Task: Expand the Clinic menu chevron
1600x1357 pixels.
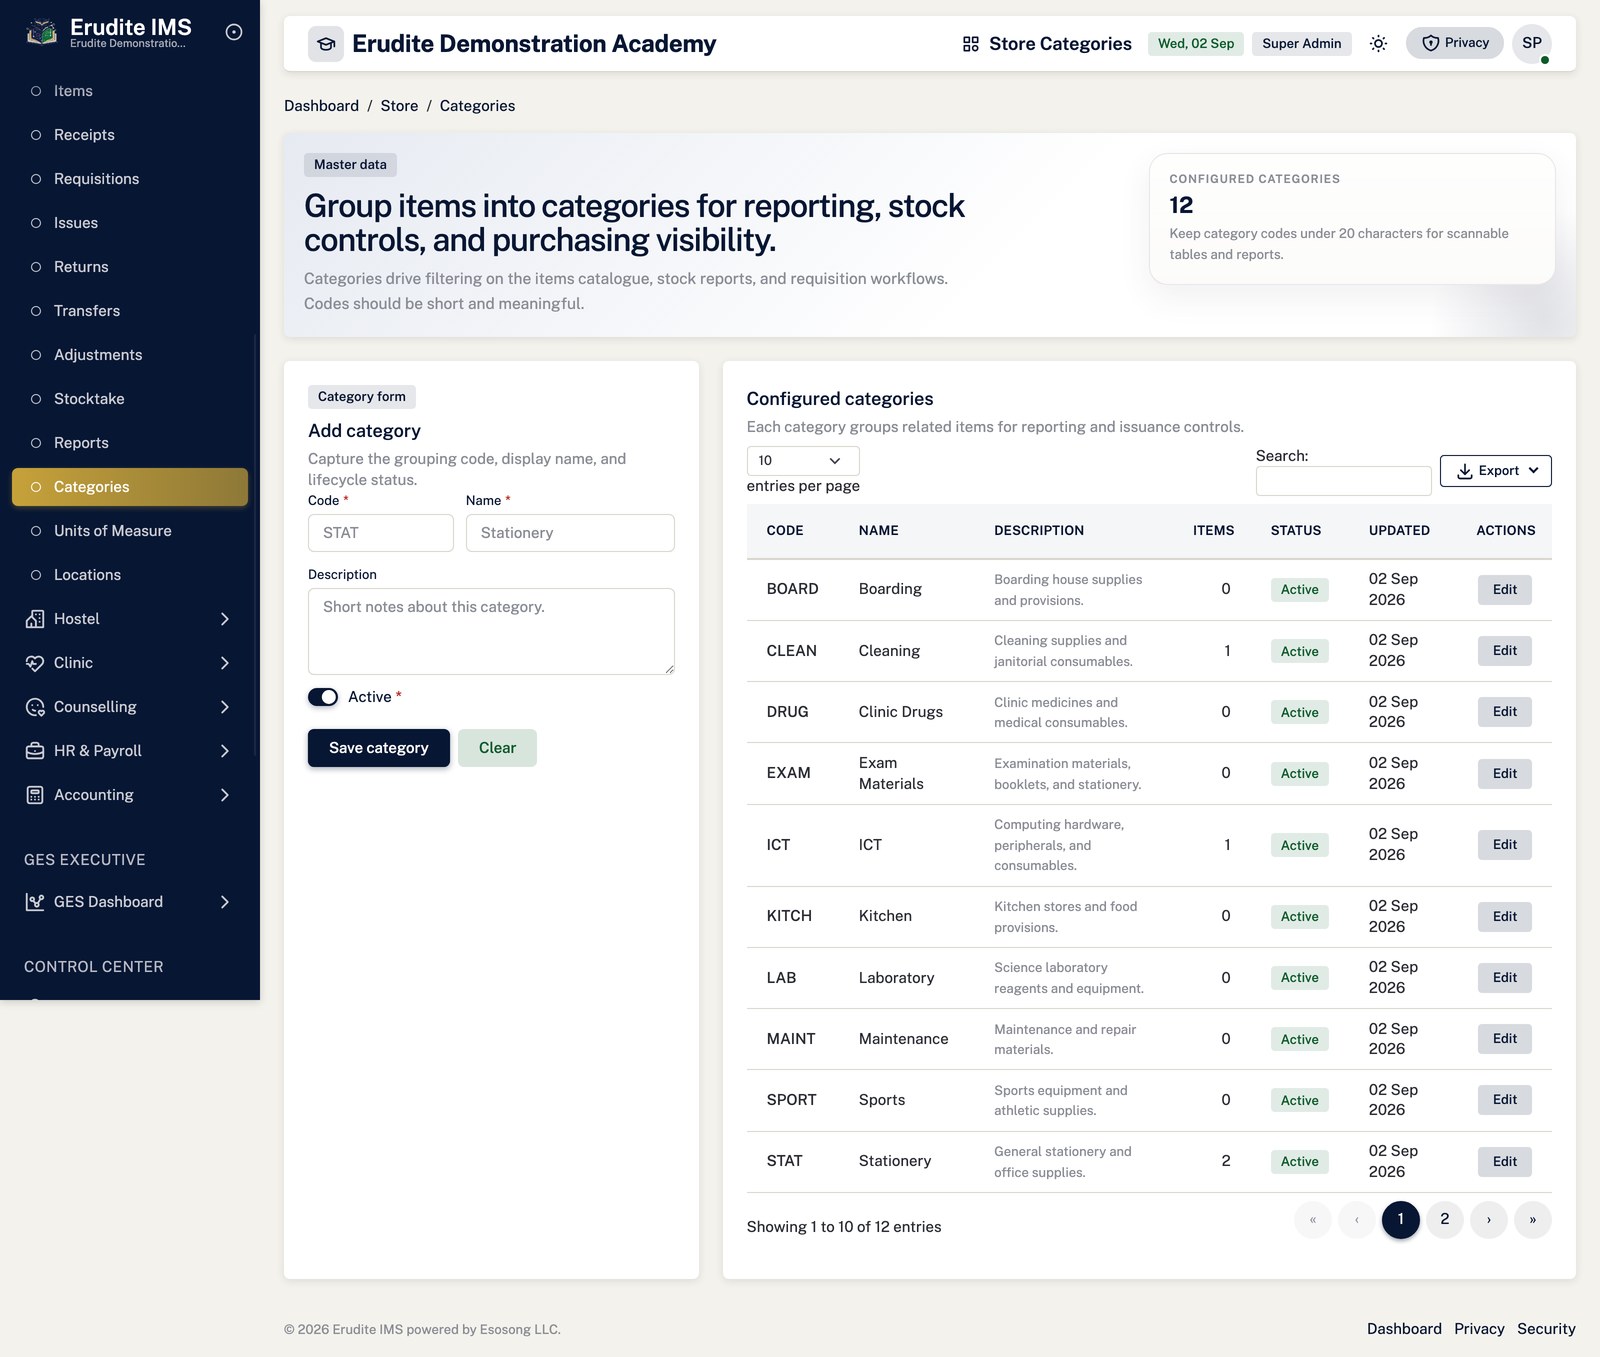Action: tap(225, 663)
